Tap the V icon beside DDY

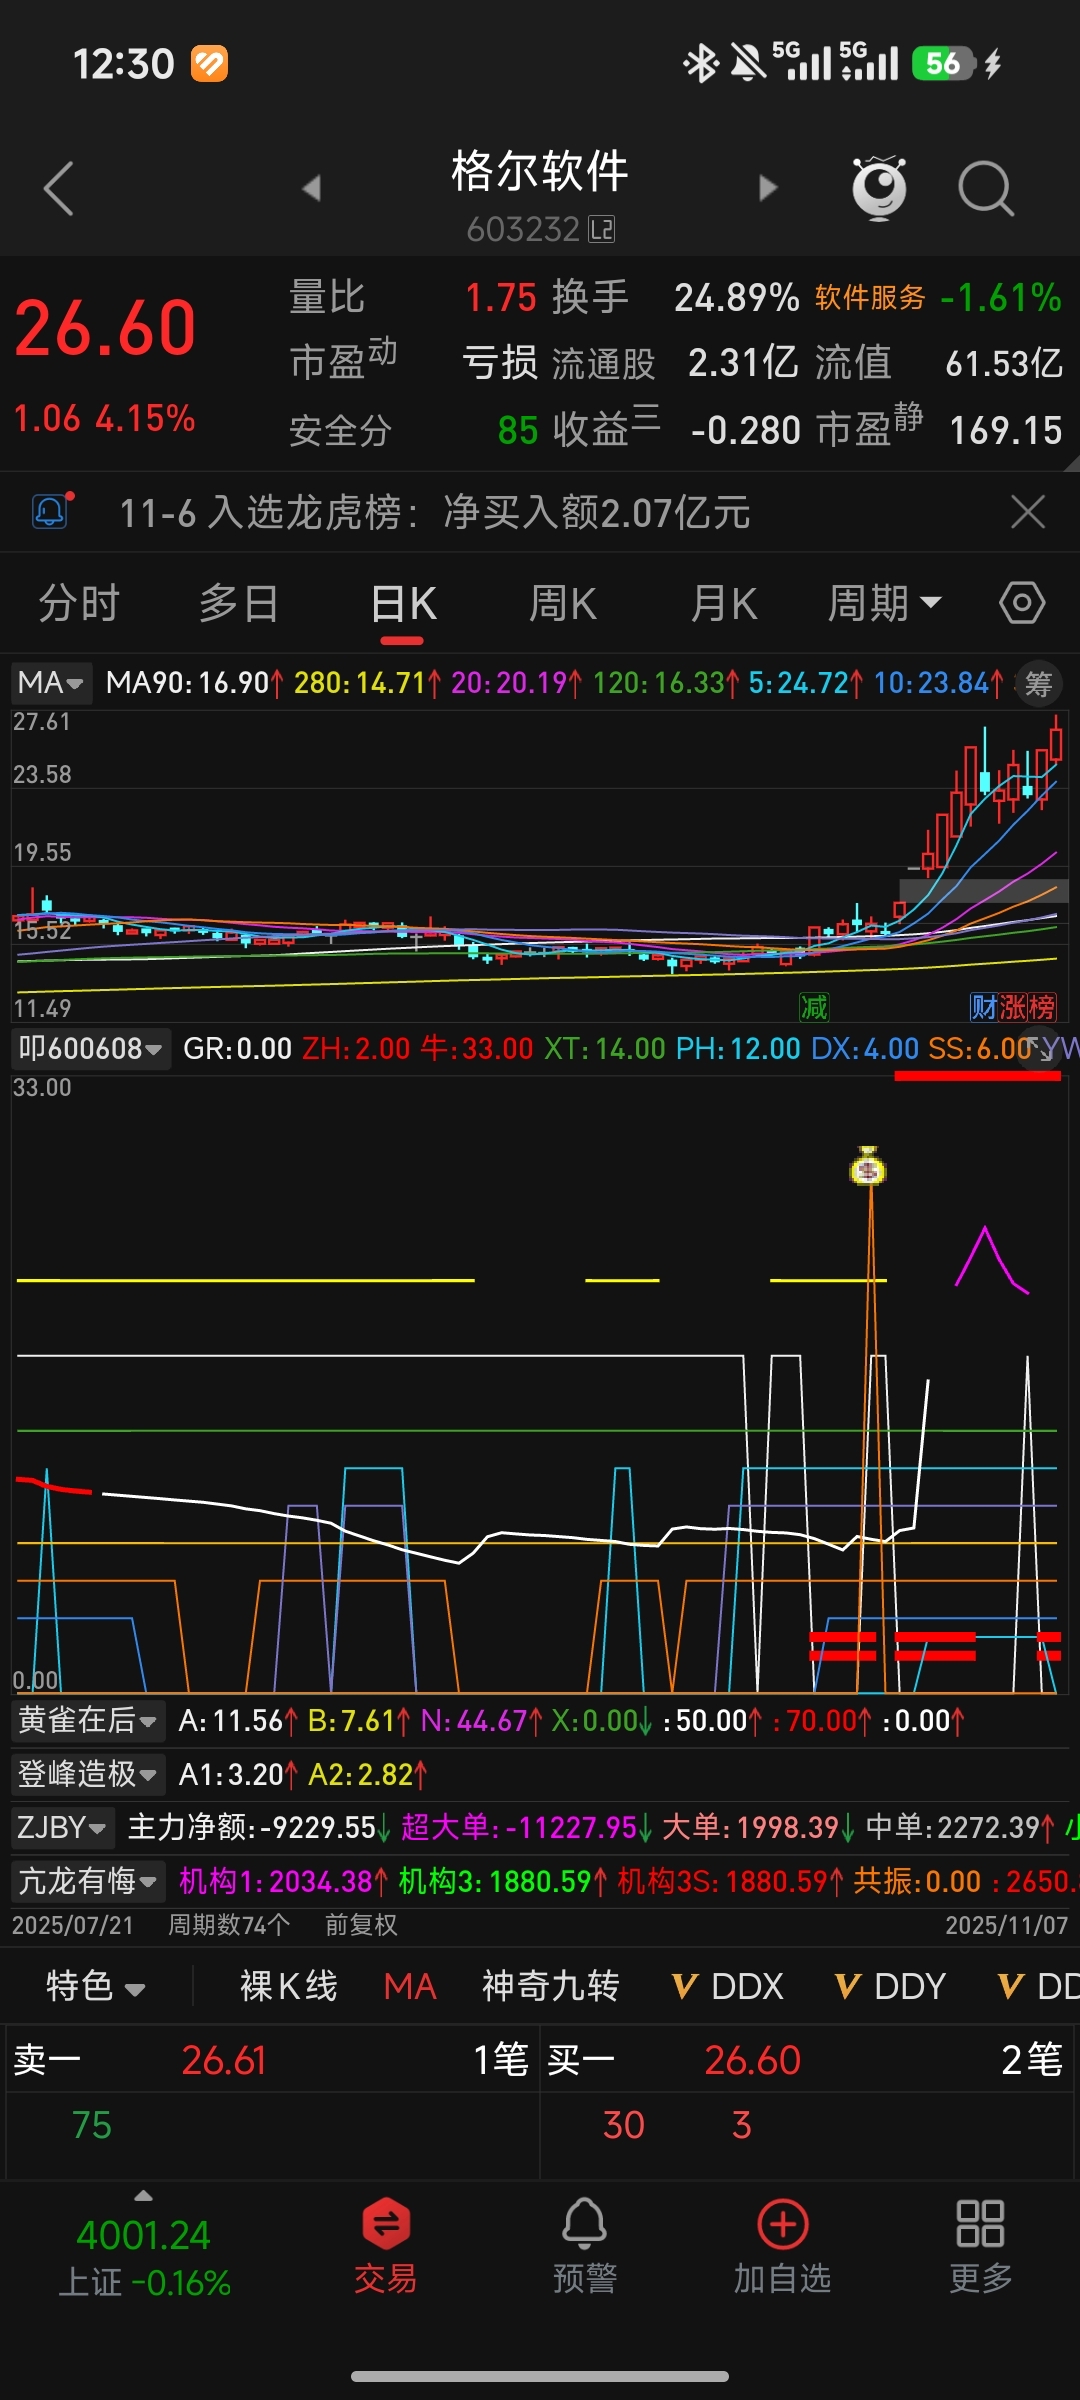[x=848, y=1987]
